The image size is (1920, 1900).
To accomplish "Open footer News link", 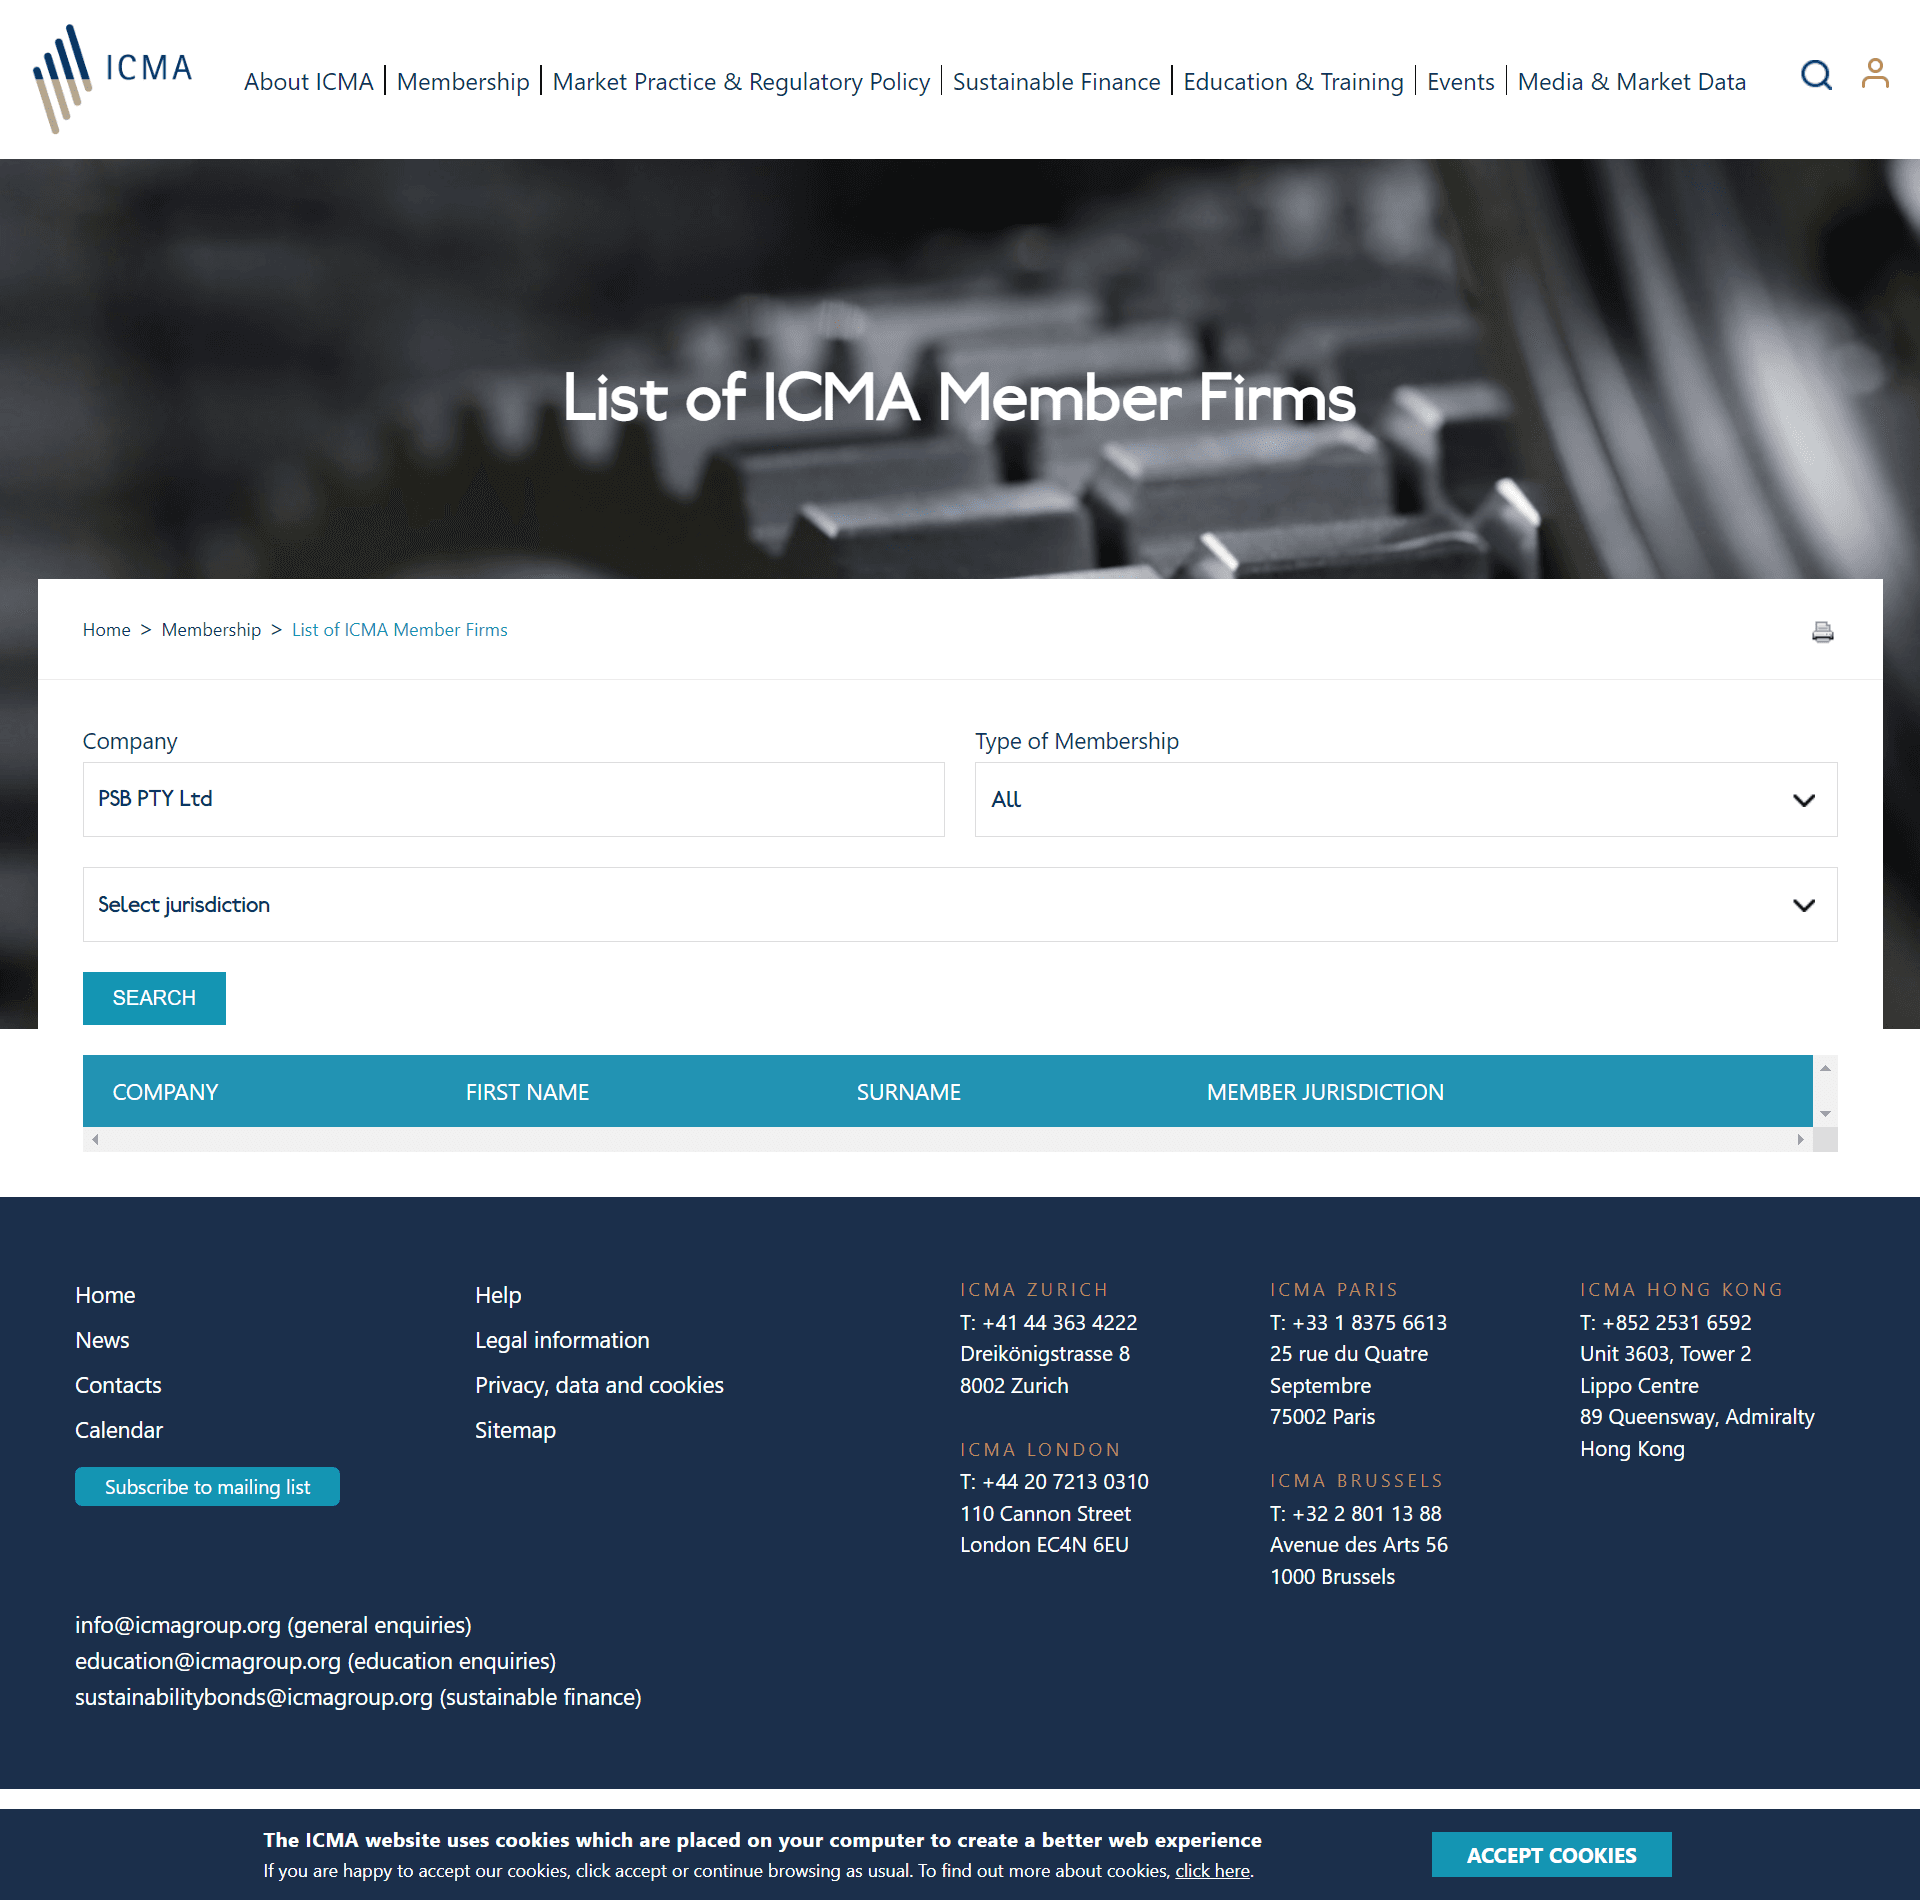I will click(x=102, y=1340).
